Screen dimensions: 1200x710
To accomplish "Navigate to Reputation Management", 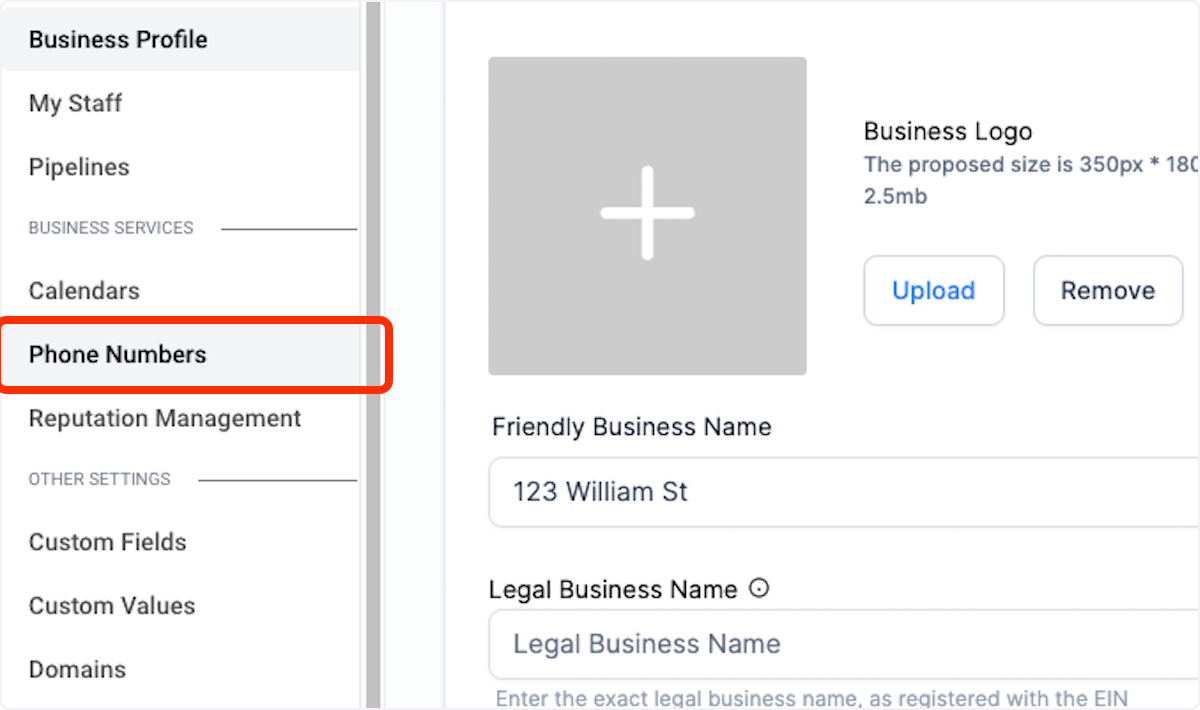I will (165, 418).
